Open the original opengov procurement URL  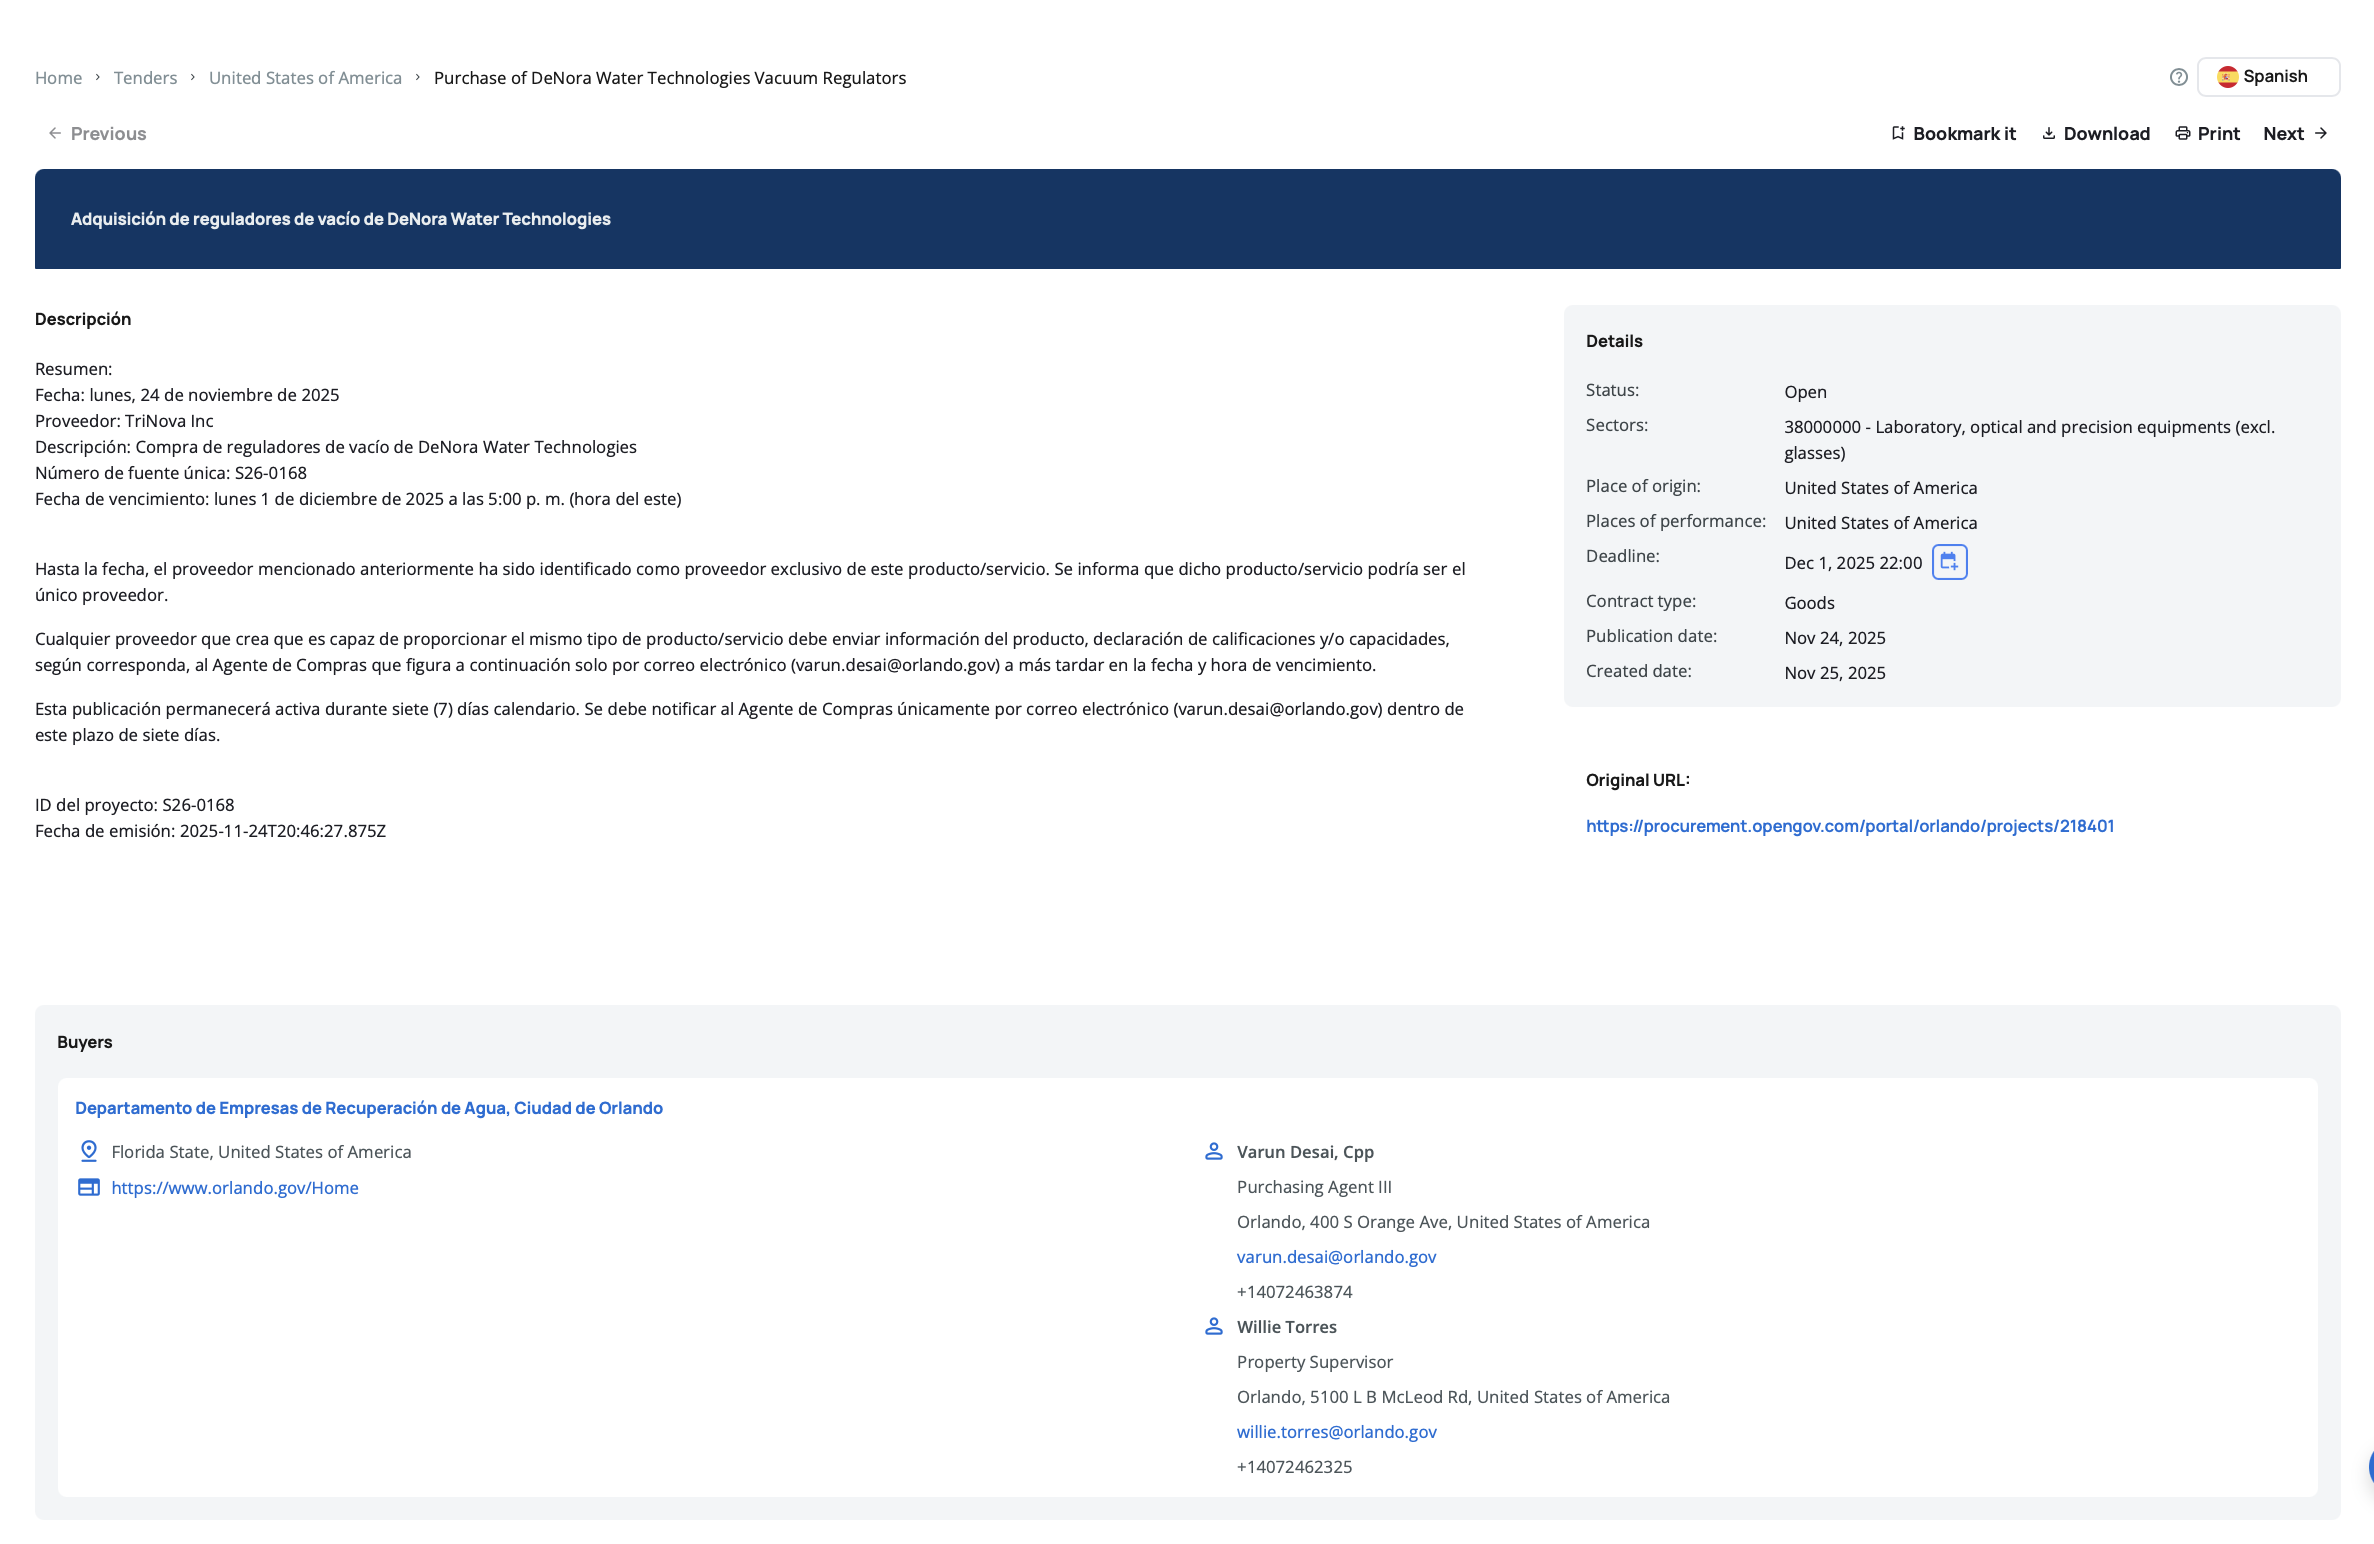point(1849,826)
